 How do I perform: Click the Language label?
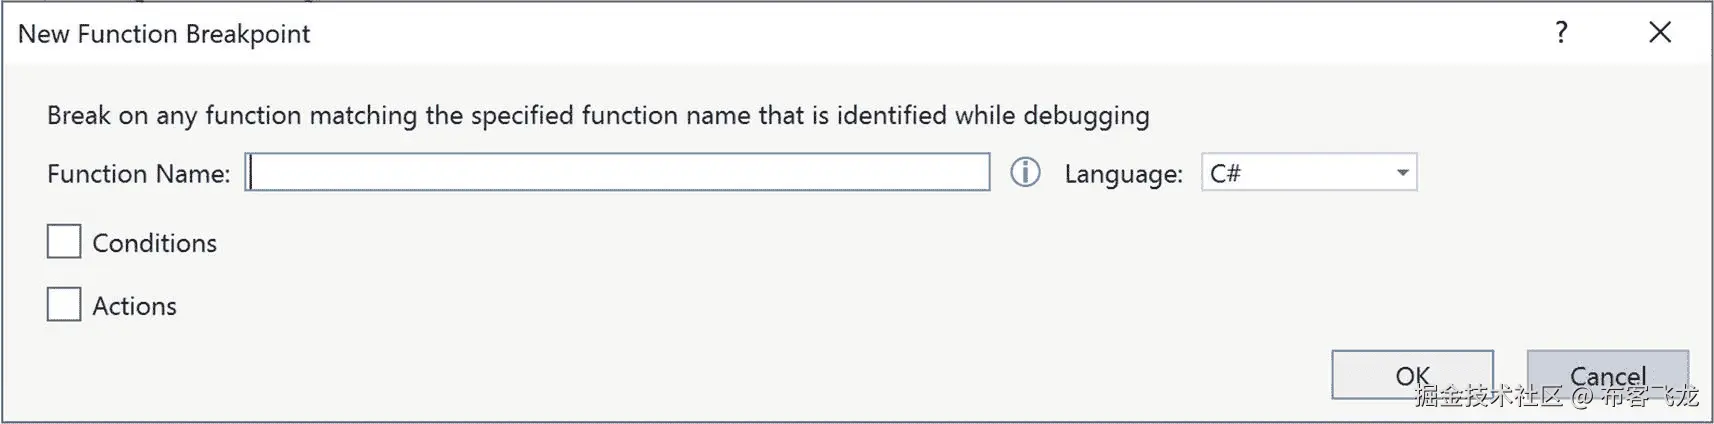(x=1123, y=174)
